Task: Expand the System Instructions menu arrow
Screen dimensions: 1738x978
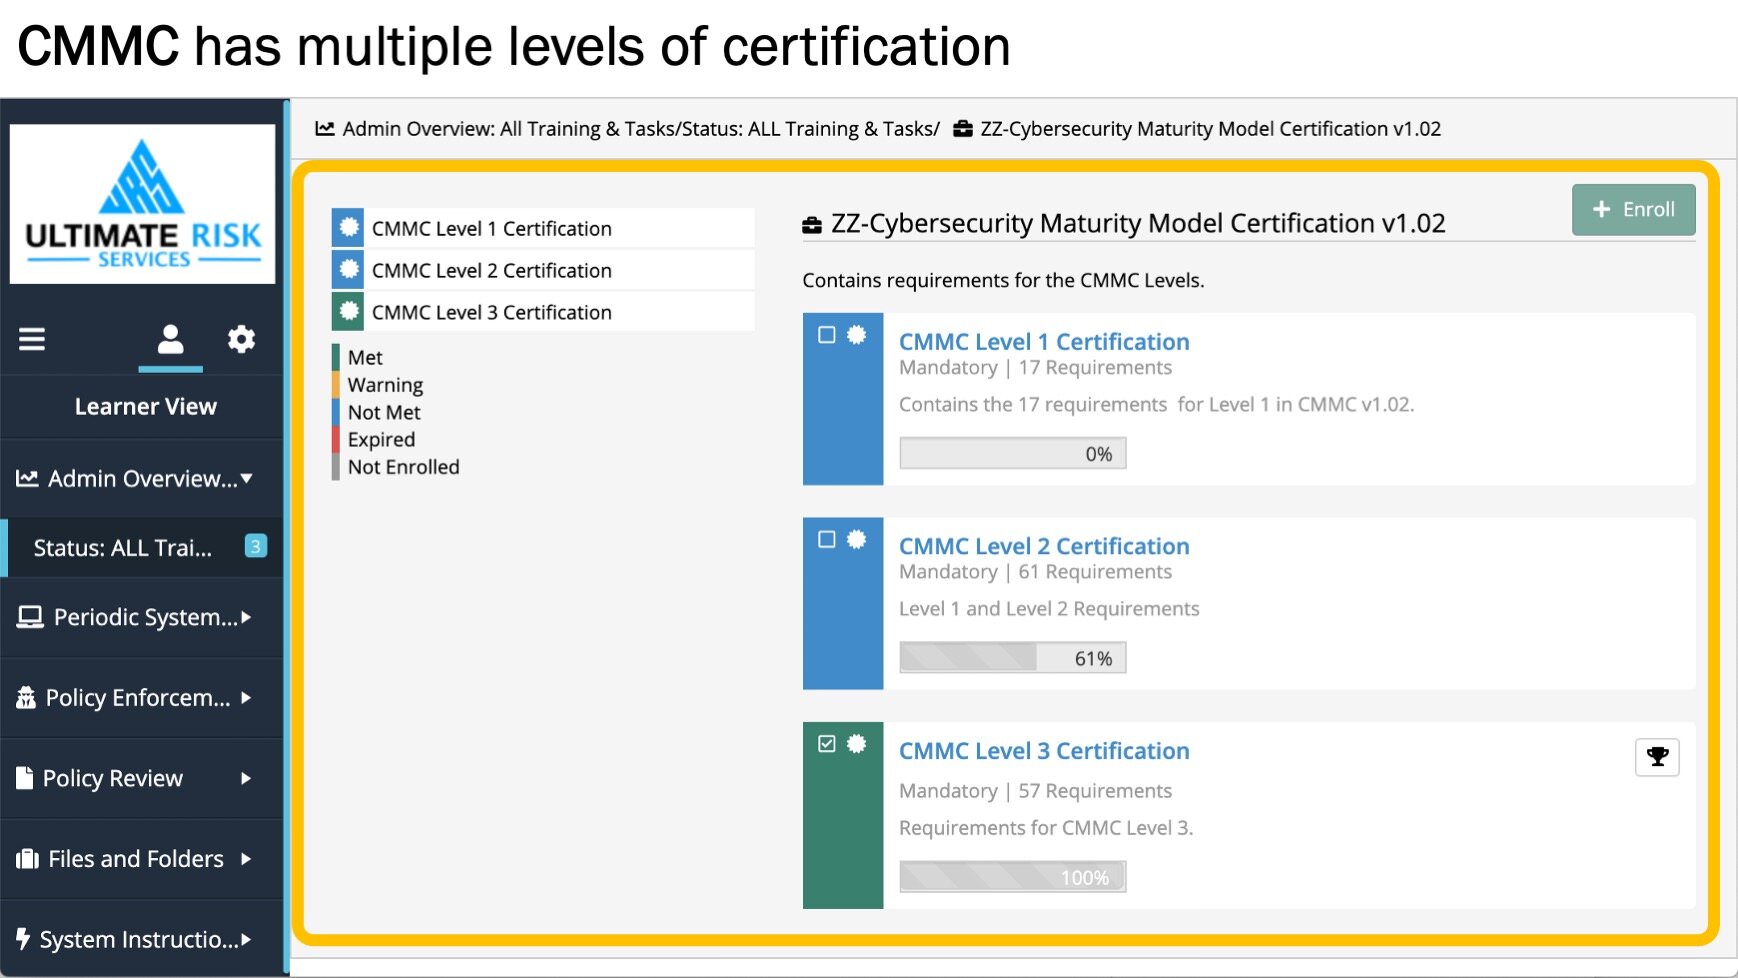Action: click(x=246, y=940)
